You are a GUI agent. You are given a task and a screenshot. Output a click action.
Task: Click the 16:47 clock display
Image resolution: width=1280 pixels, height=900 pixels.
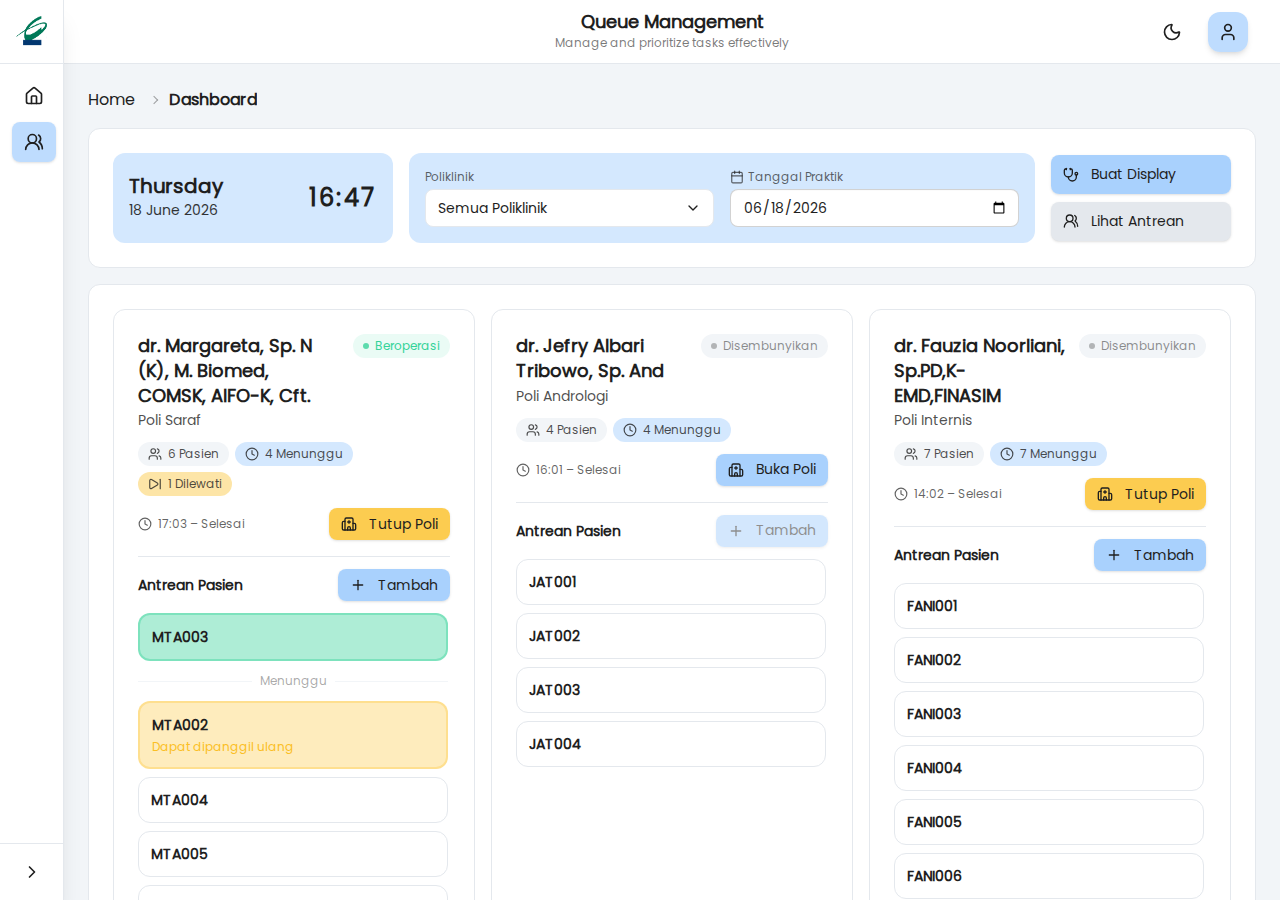(x=341, y=197)
